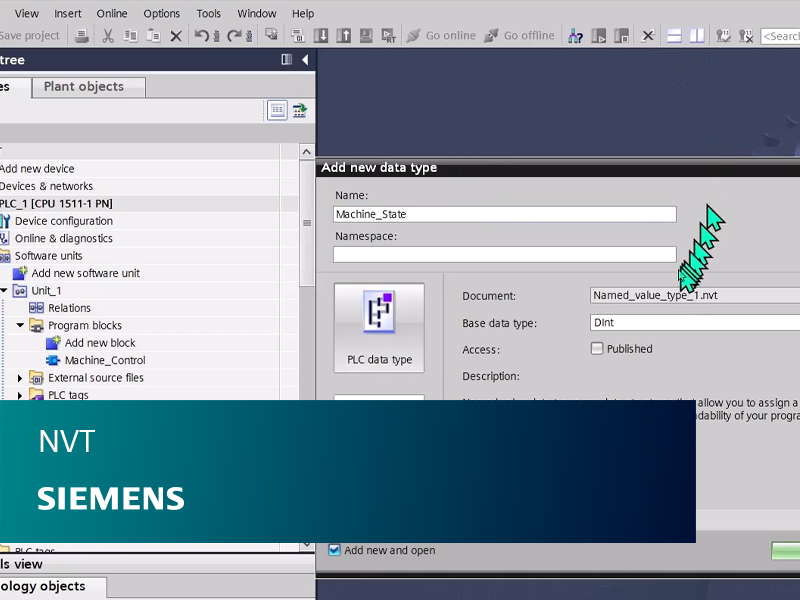The height and width of the screenshot is (600, 800).
Task: Click the Name field containing Machine_State
Action: click(505, 214)
